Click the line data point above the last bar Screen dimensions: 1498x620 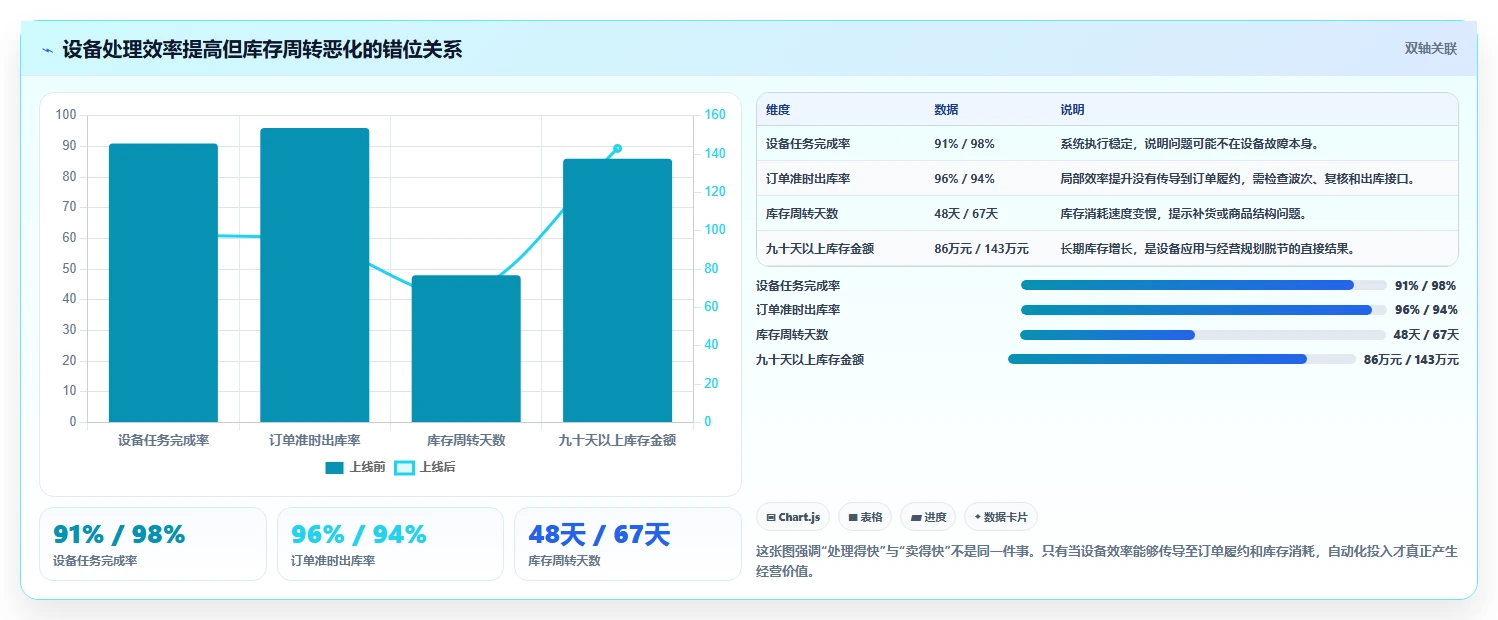pos(617,148)
